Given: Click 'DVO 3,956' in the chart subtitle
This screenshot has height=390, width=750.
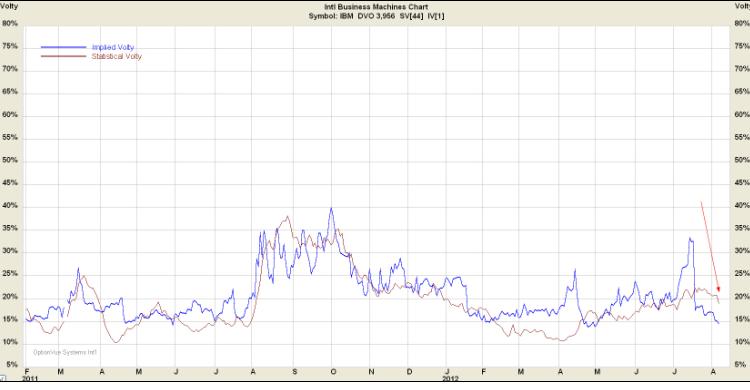Looking at the screenshot, I should pos(376,16).
